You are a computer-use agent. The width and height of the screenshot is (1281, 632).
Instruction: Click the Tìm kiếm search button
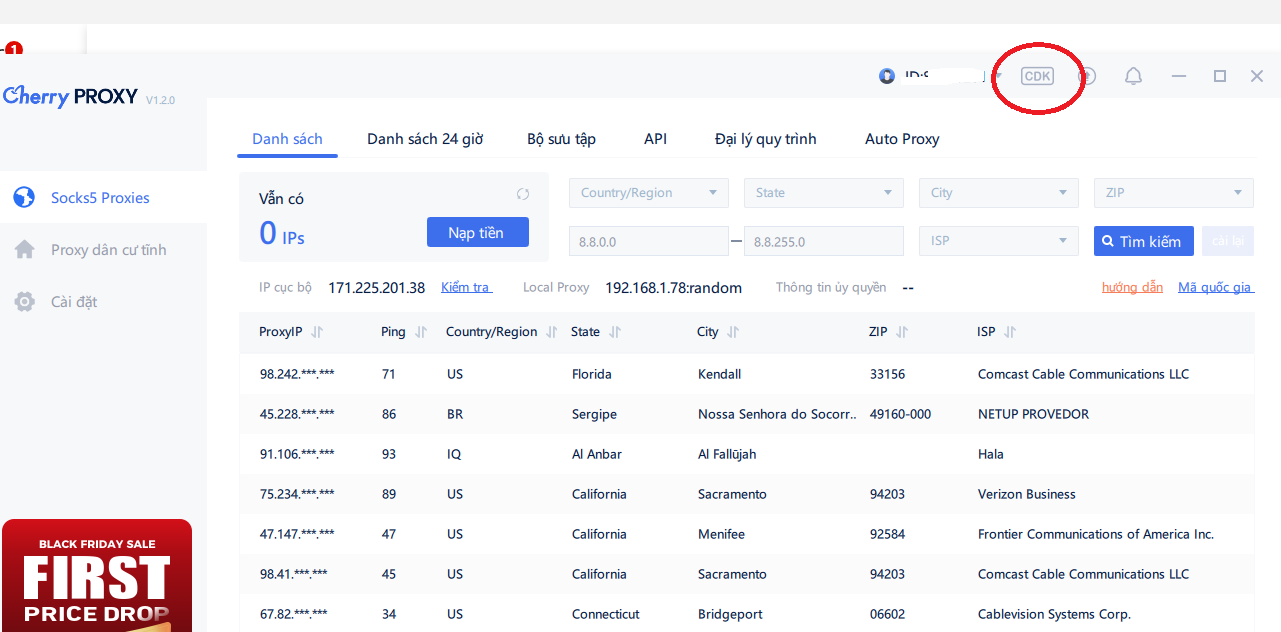[x=1143, y=241]
